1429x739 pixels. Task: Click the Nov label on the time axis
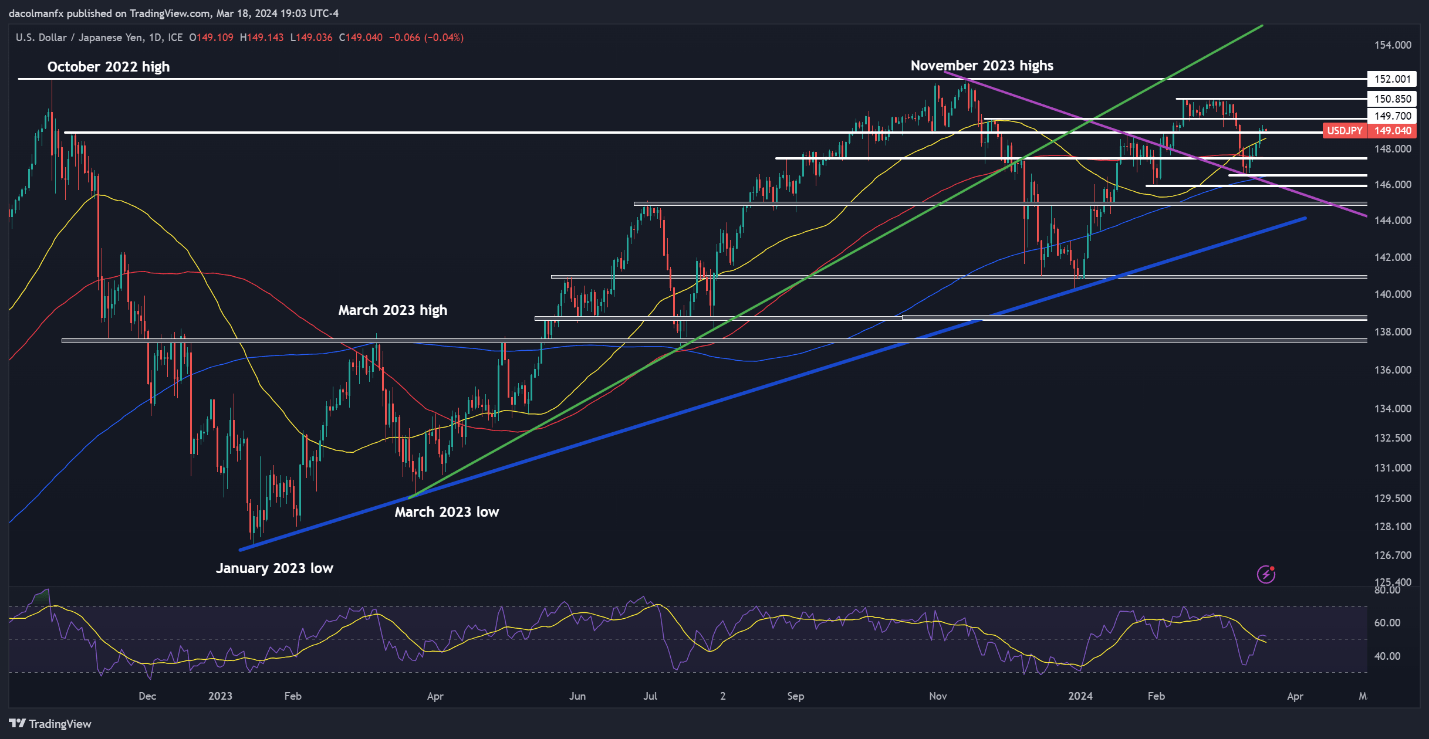pyautogui.click(x=937, y=695)
